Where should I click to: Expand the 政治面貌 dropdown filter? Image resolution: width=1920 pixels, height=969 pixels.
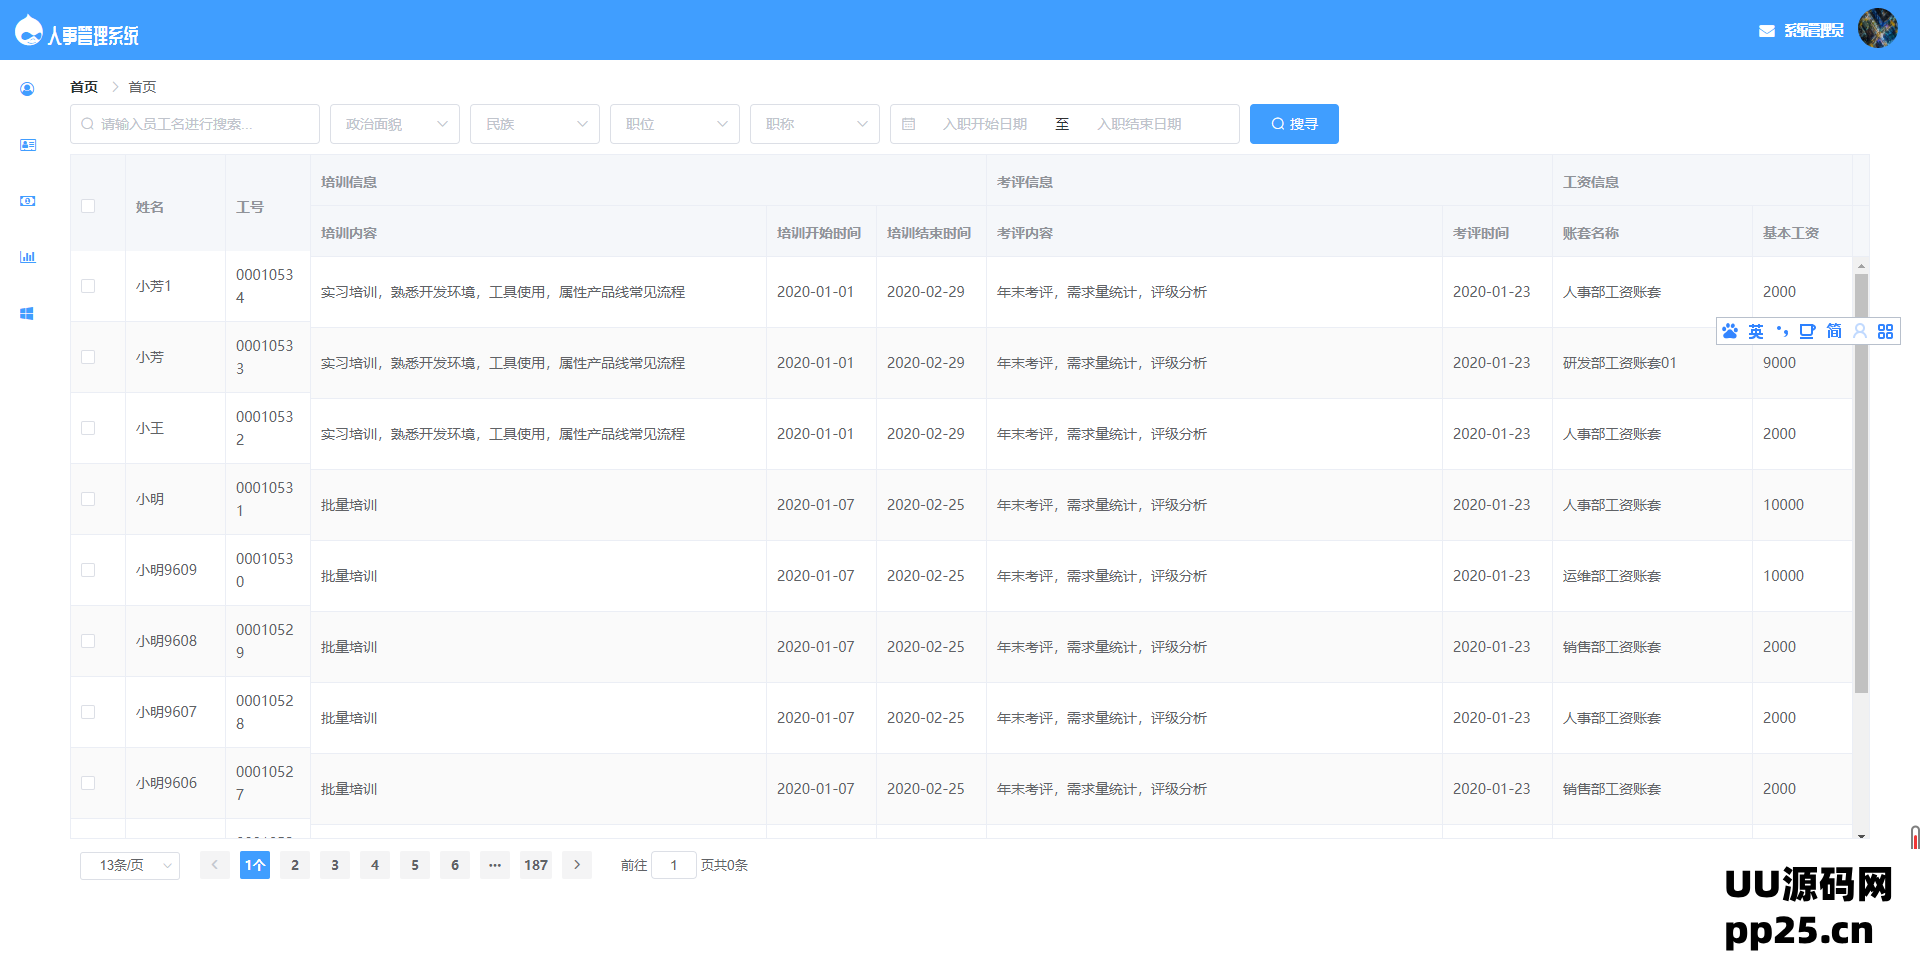(x=395, y=124)
